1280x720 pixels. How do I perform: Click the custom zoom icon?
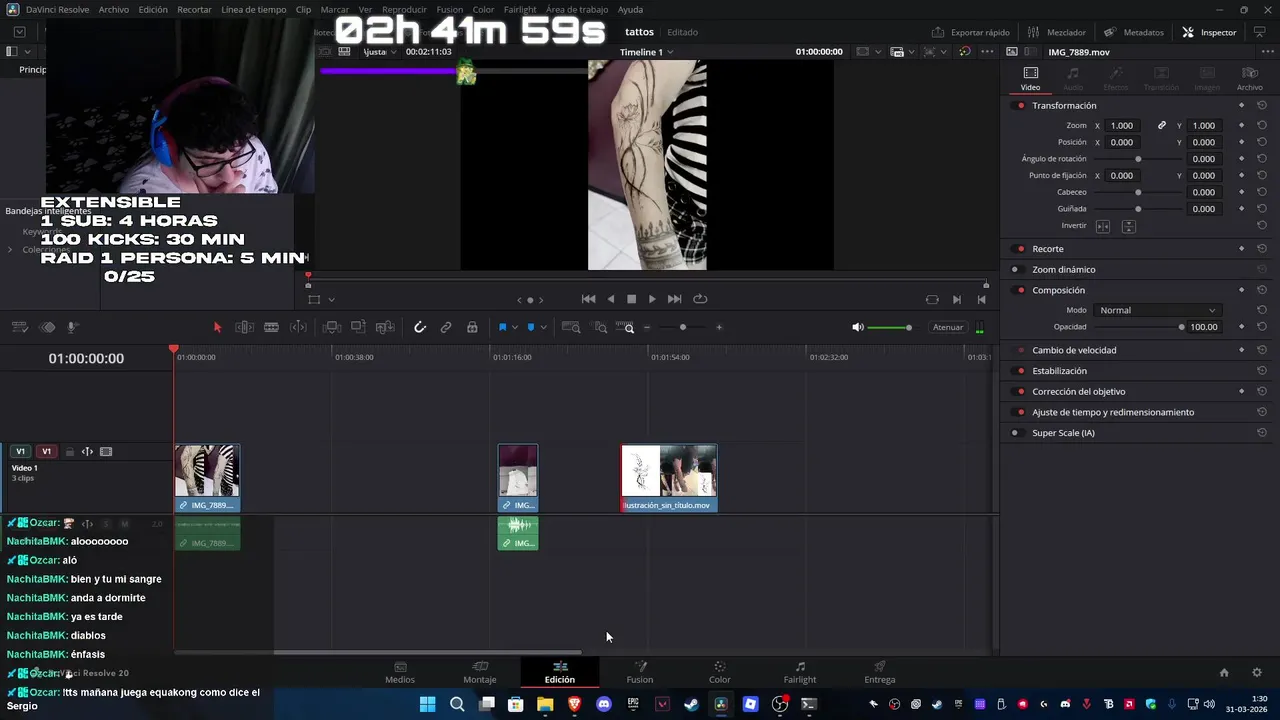(x=625, y=327)
